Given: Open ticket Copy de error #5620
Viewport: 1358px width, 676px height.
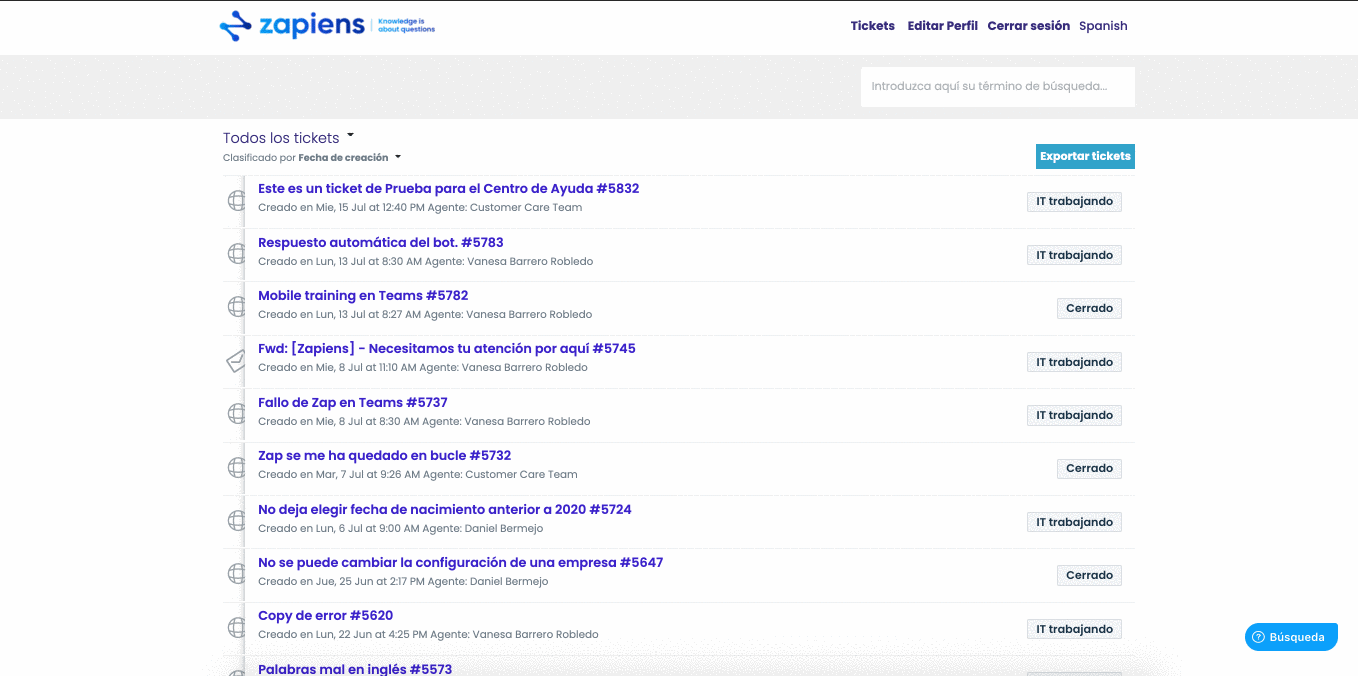Looking at the screenshot, I should tap(326, 616).
